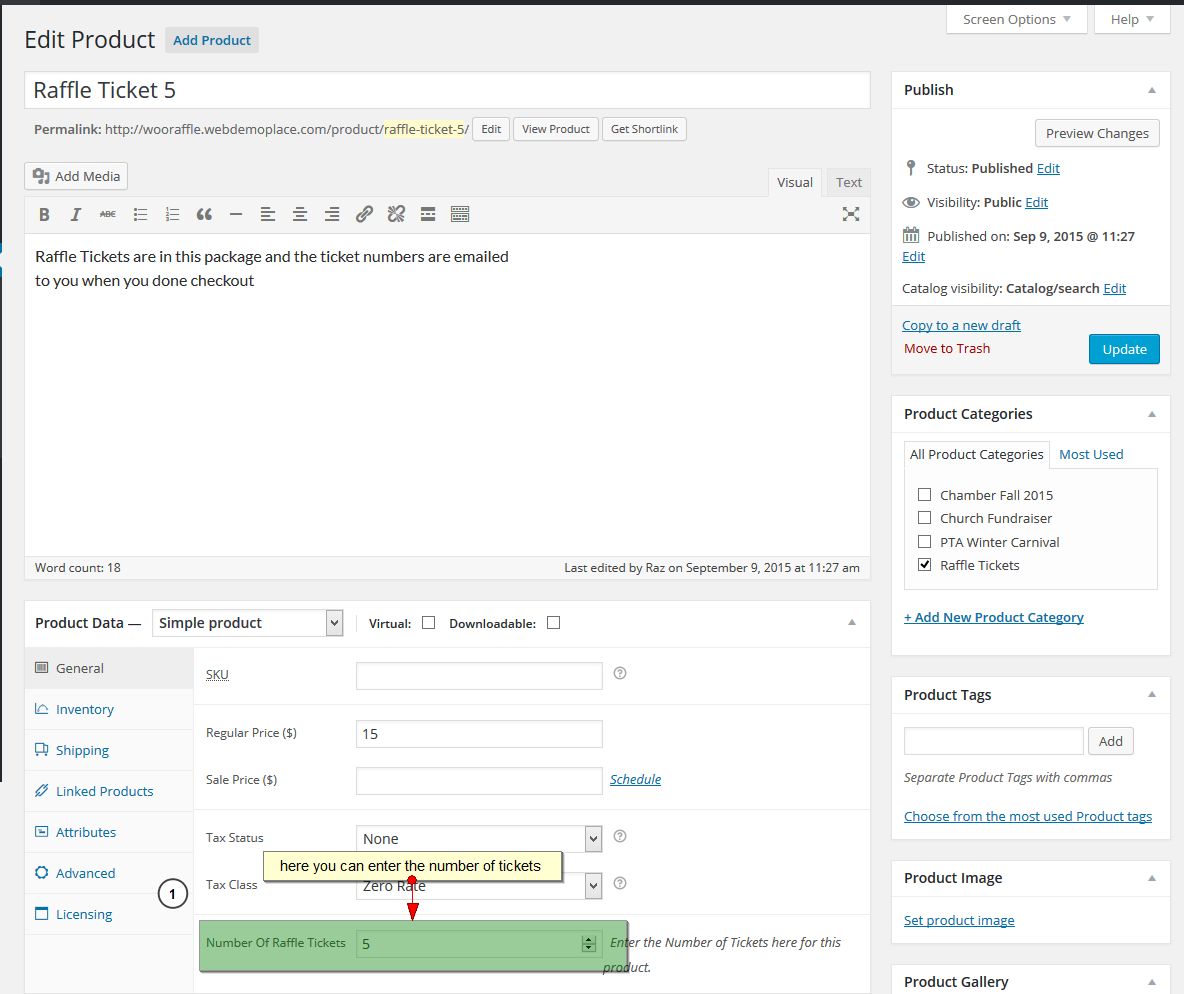Select the General product data tab
Image resolution: width=1184 pixels, height=994 pixels.
point(109,668)
